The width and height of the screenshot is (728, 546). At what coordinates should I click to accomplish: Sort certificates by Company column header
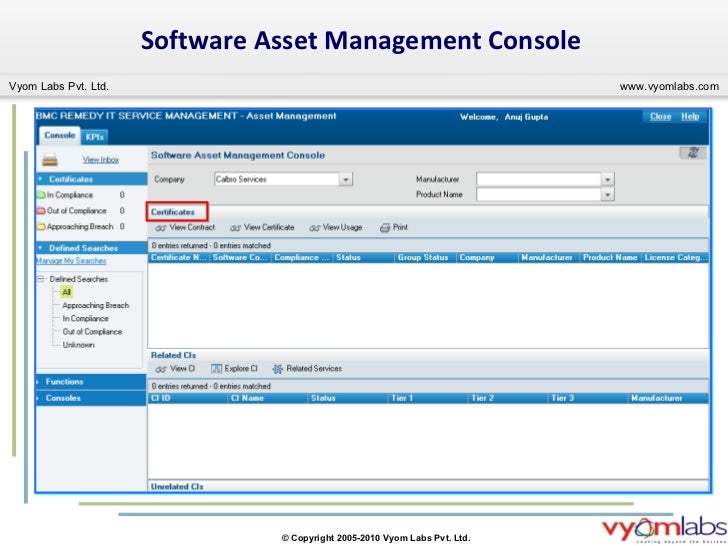pos(487,258)
